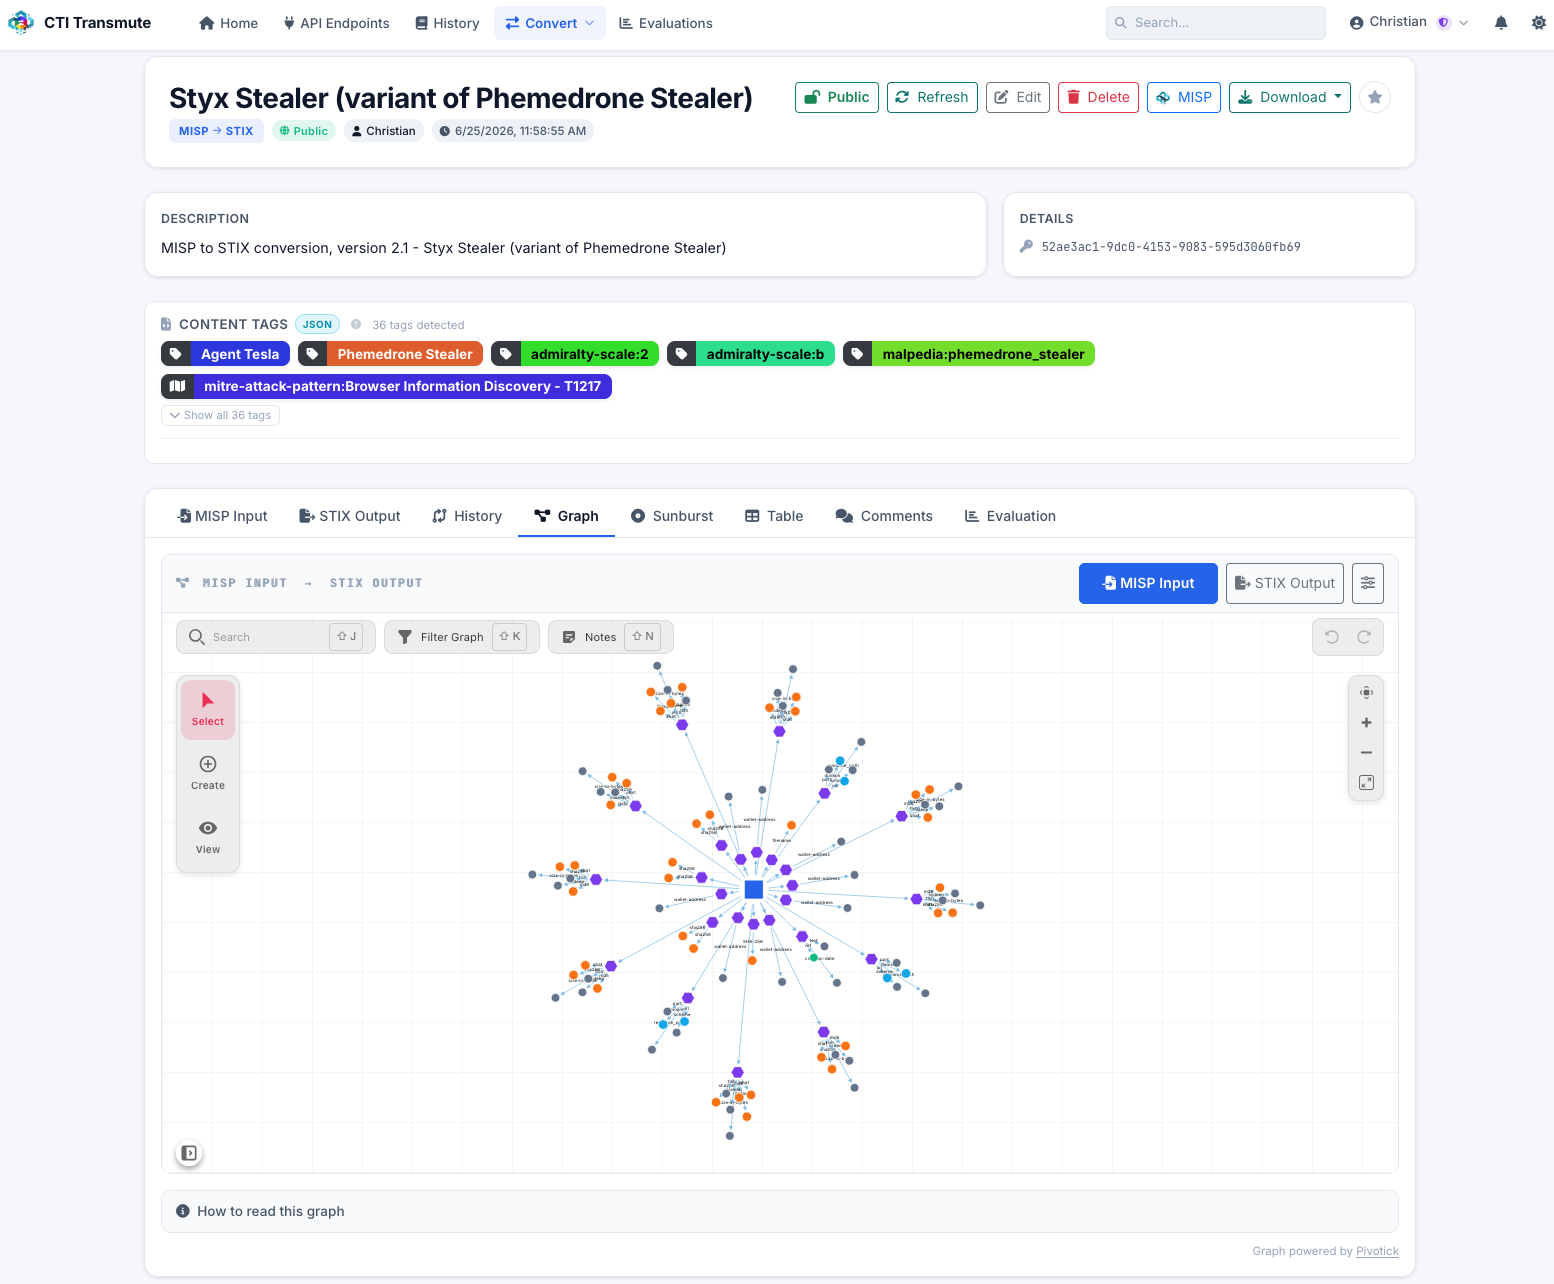Switch the graph to View mode
Viewport: 1554px width, 1284px height.
click(x=208, y=837)
